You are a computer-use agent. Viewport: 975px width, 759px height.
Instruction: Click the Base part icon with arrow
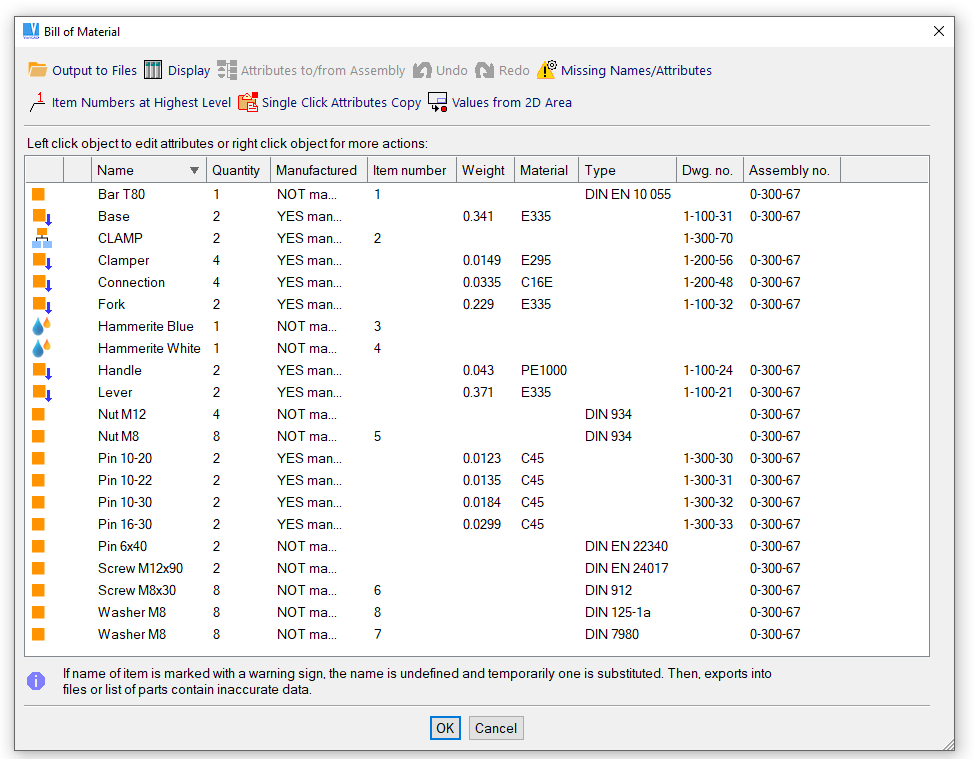(x=41, y=216)
